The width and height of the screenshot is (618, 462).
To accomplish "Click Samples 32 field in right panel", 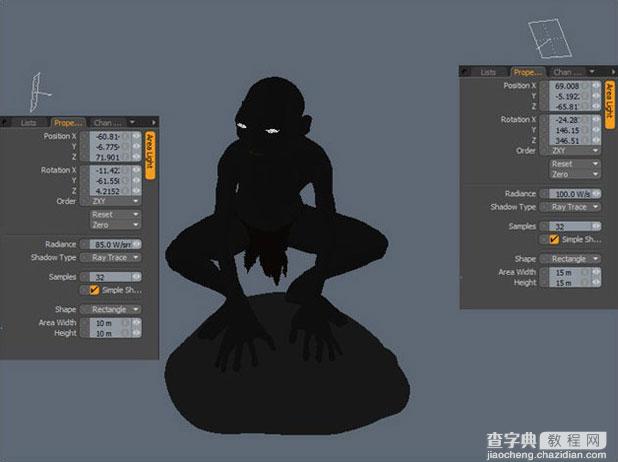I will tap(571, 227).
